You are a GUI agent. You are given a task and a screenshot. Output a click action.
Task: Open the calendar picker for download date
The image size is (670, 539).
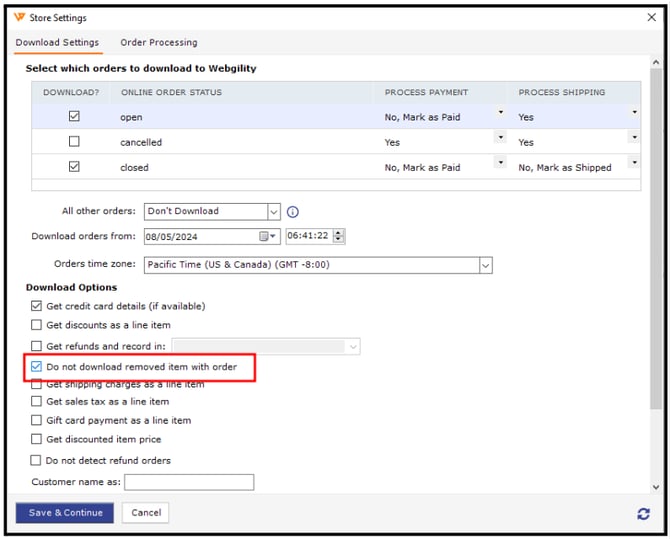[268, 237]
